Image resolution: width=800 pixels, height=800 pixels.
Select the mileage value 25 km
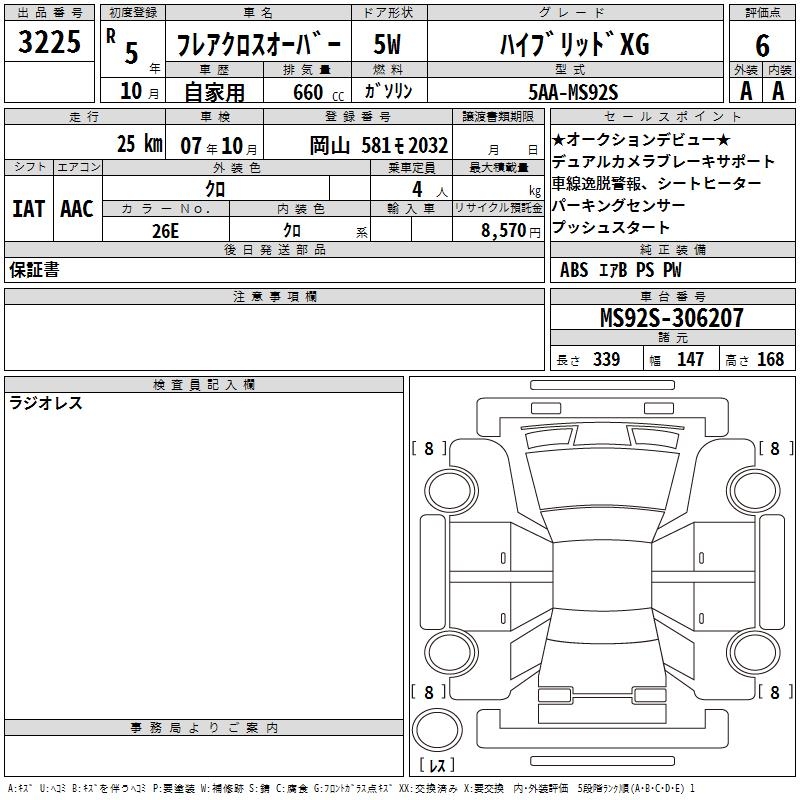click(139, 145)
